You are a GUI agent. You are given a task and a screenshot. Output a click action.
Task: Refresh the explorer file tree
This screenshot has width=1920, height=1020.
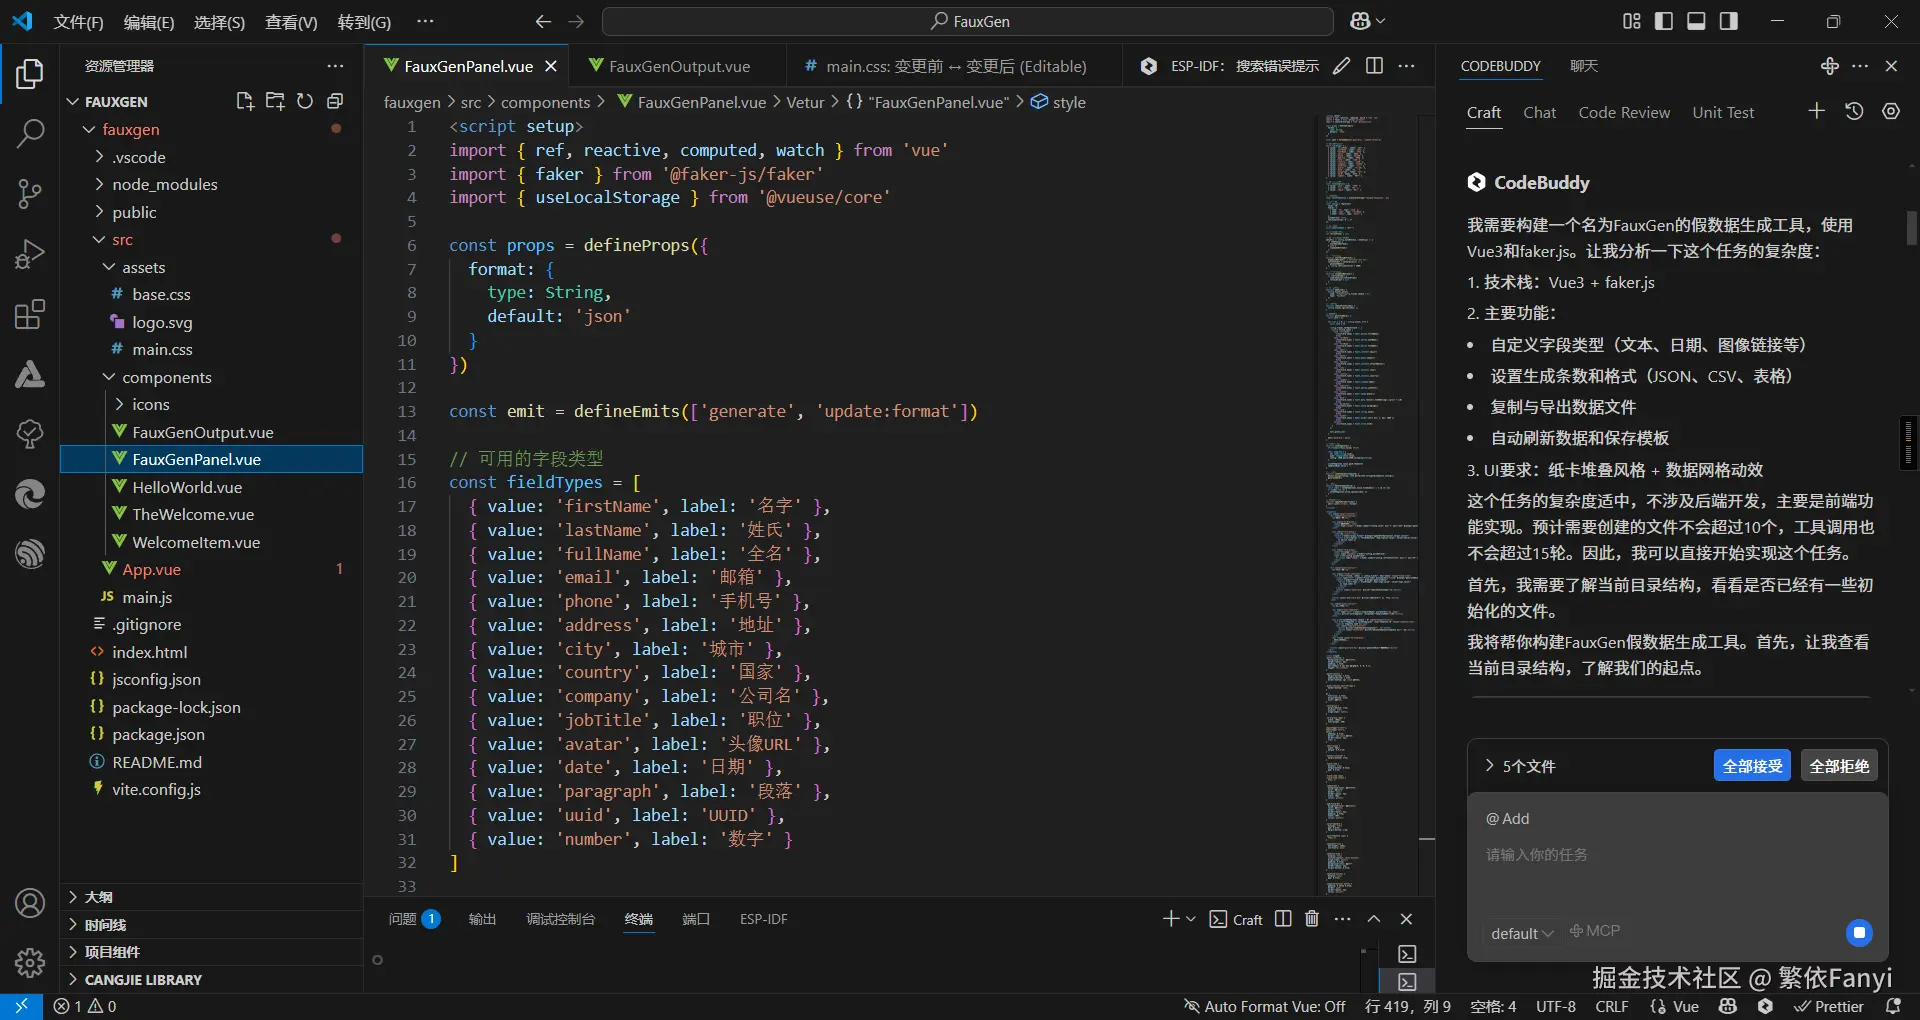point(305,101)
